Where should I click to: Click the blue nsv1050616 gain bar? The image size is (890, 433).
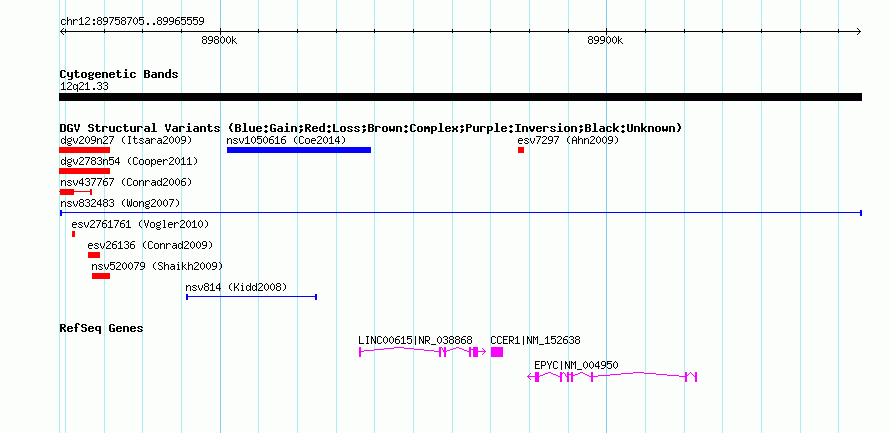[299, 150]
